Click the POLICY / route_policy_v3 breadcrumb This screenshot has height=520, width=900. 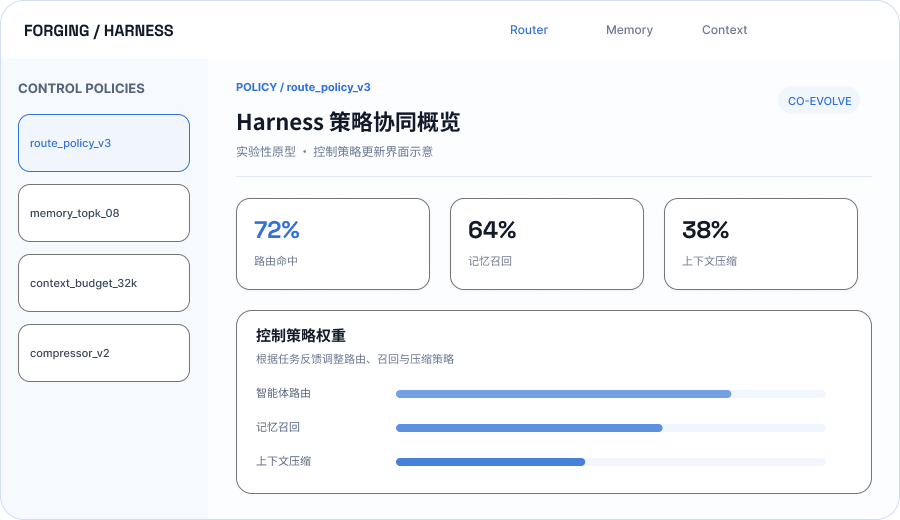coord(303,87)
